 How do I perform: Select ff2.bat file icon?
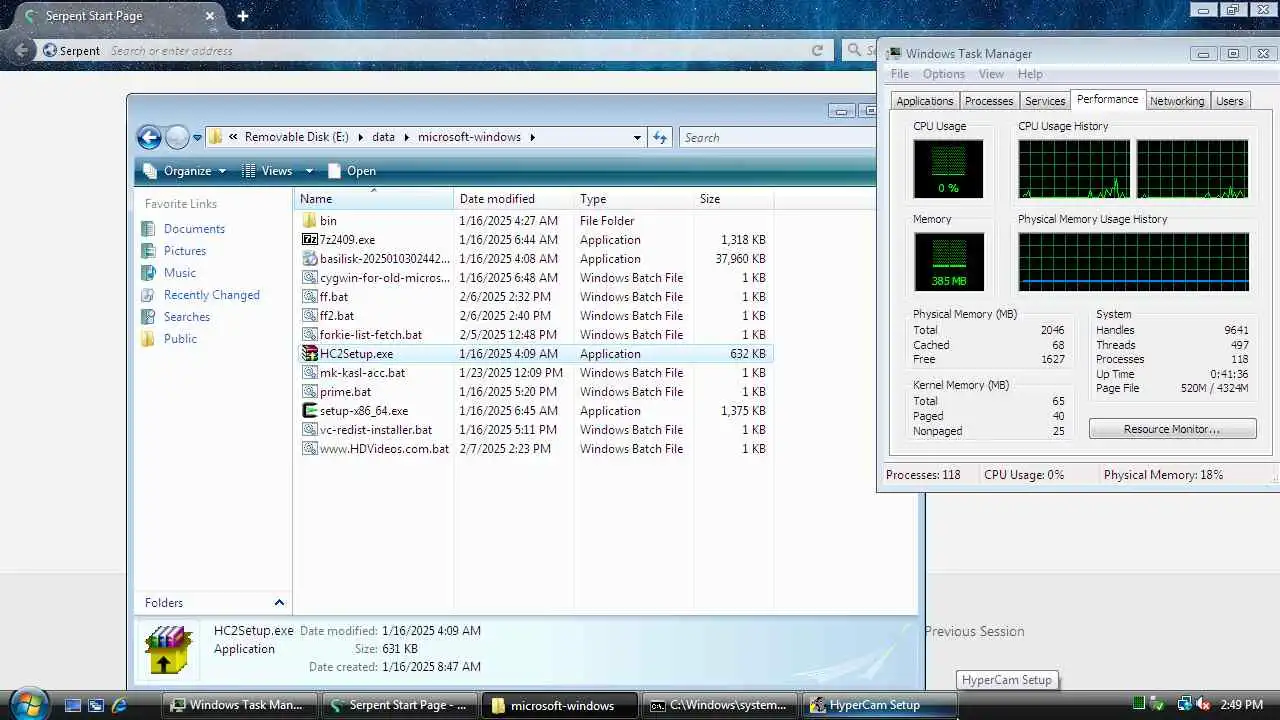click(x=310, y=316)
